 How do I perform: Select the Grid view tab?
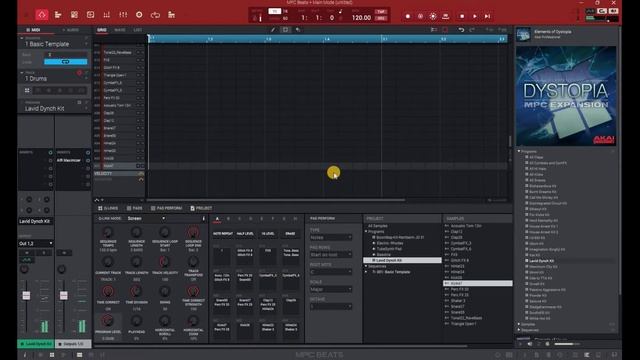(102, 30)
